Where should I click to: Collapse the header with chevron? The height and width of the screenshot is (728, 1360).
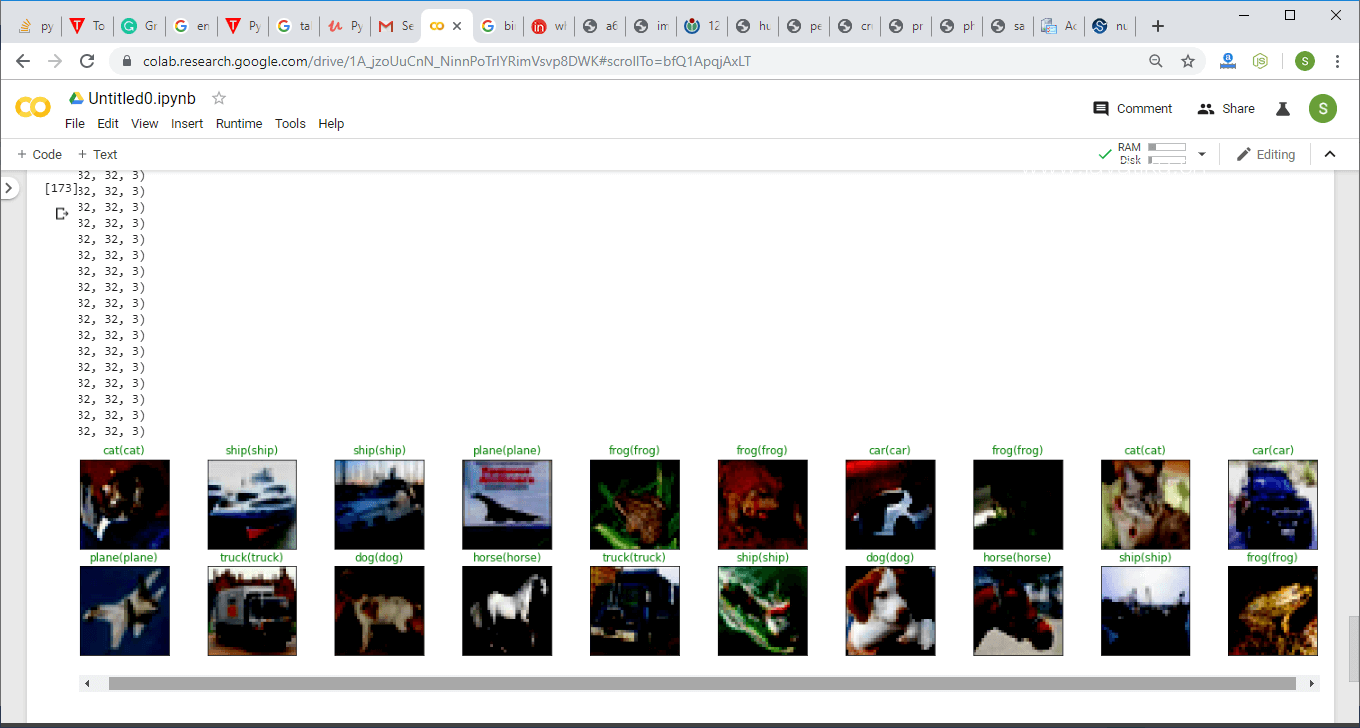[1330, 154]
